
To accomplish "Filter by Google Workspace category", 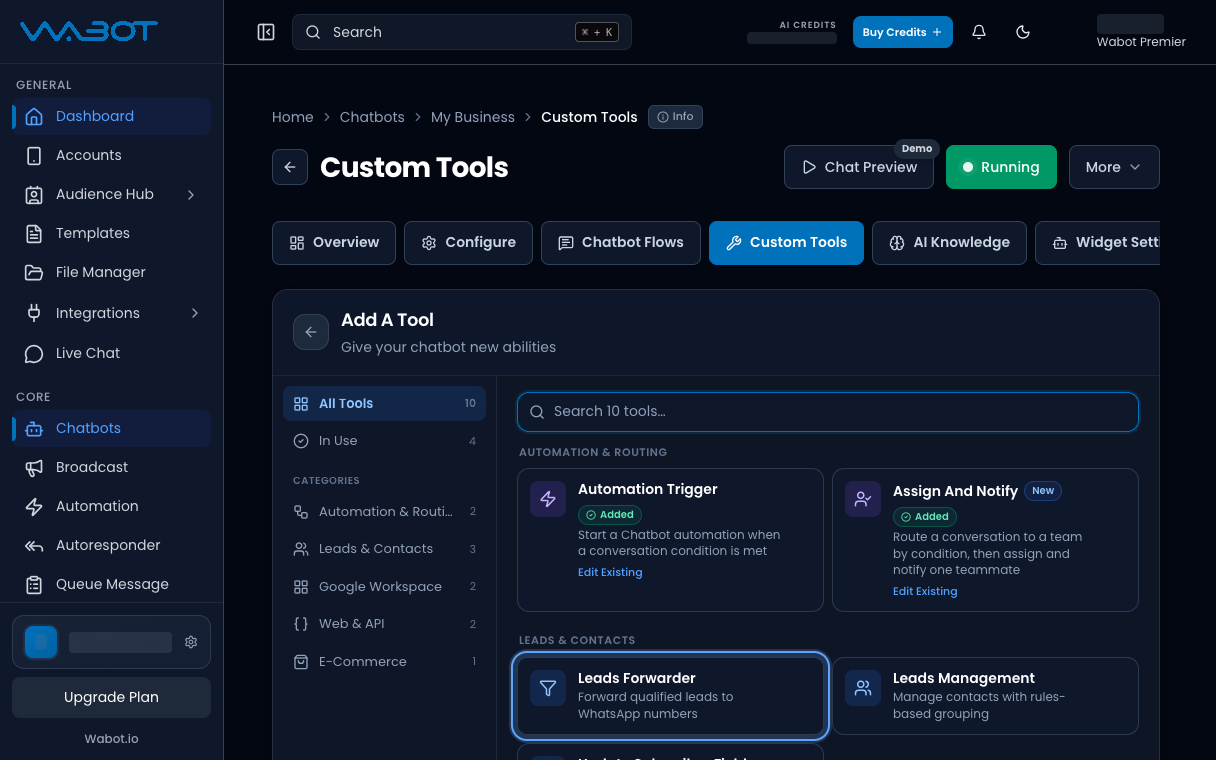I will (x=385, y=587).
